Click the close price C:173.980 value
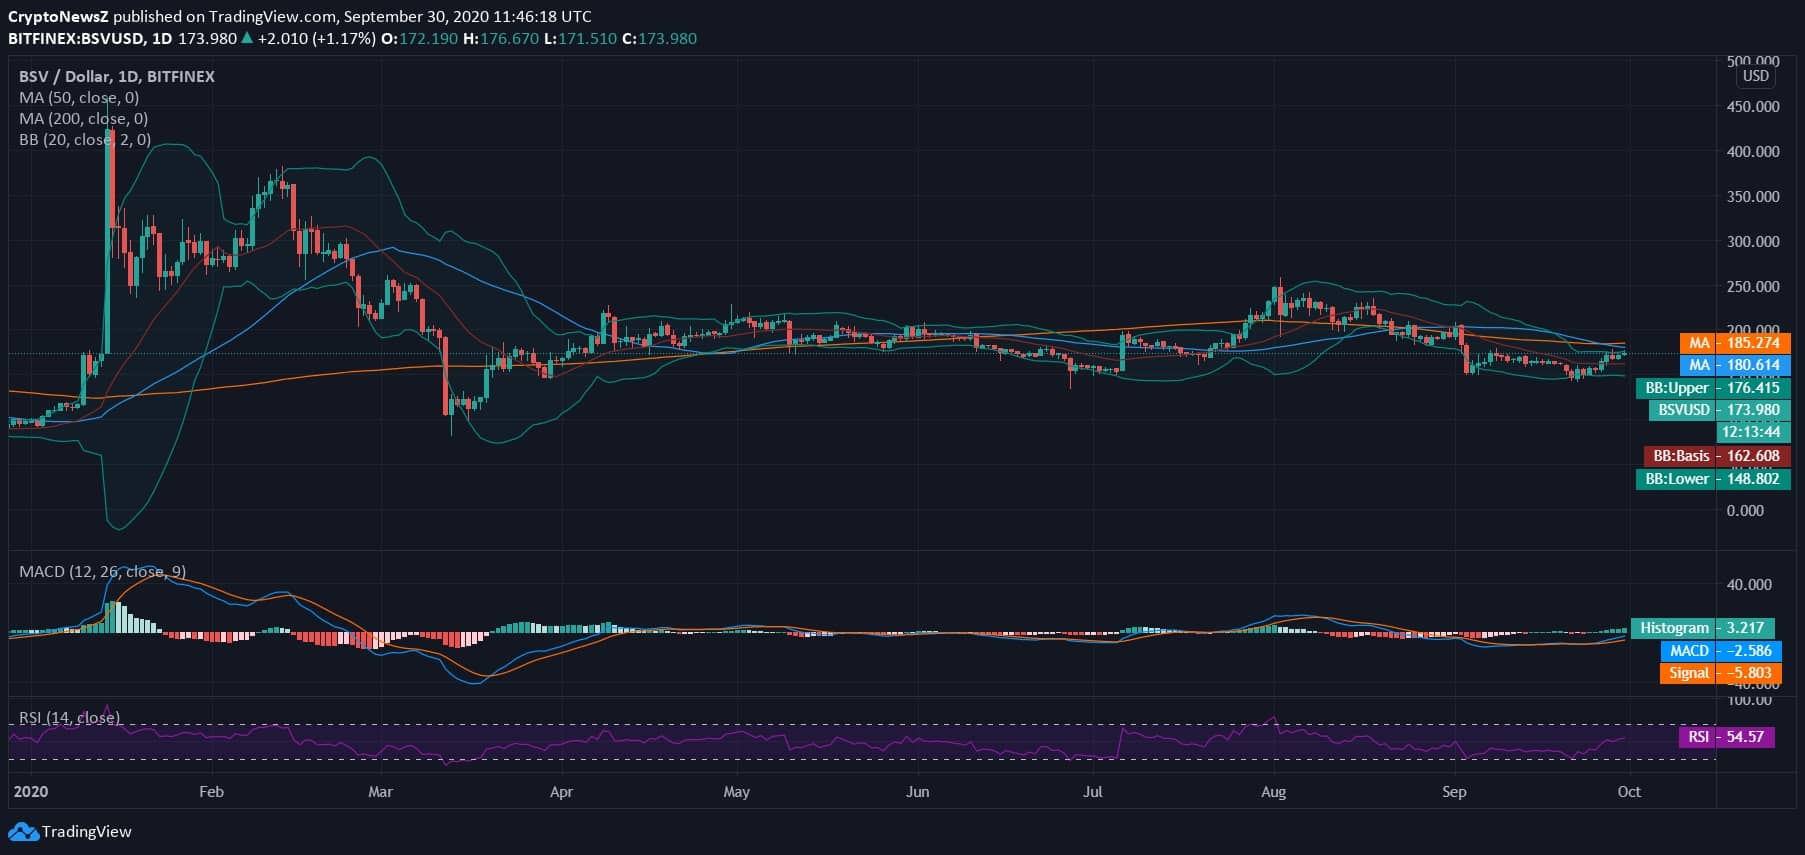Image resolution: width=1805 pixels, height=855 pixels. pyautogui.click(x=660, y=38)
